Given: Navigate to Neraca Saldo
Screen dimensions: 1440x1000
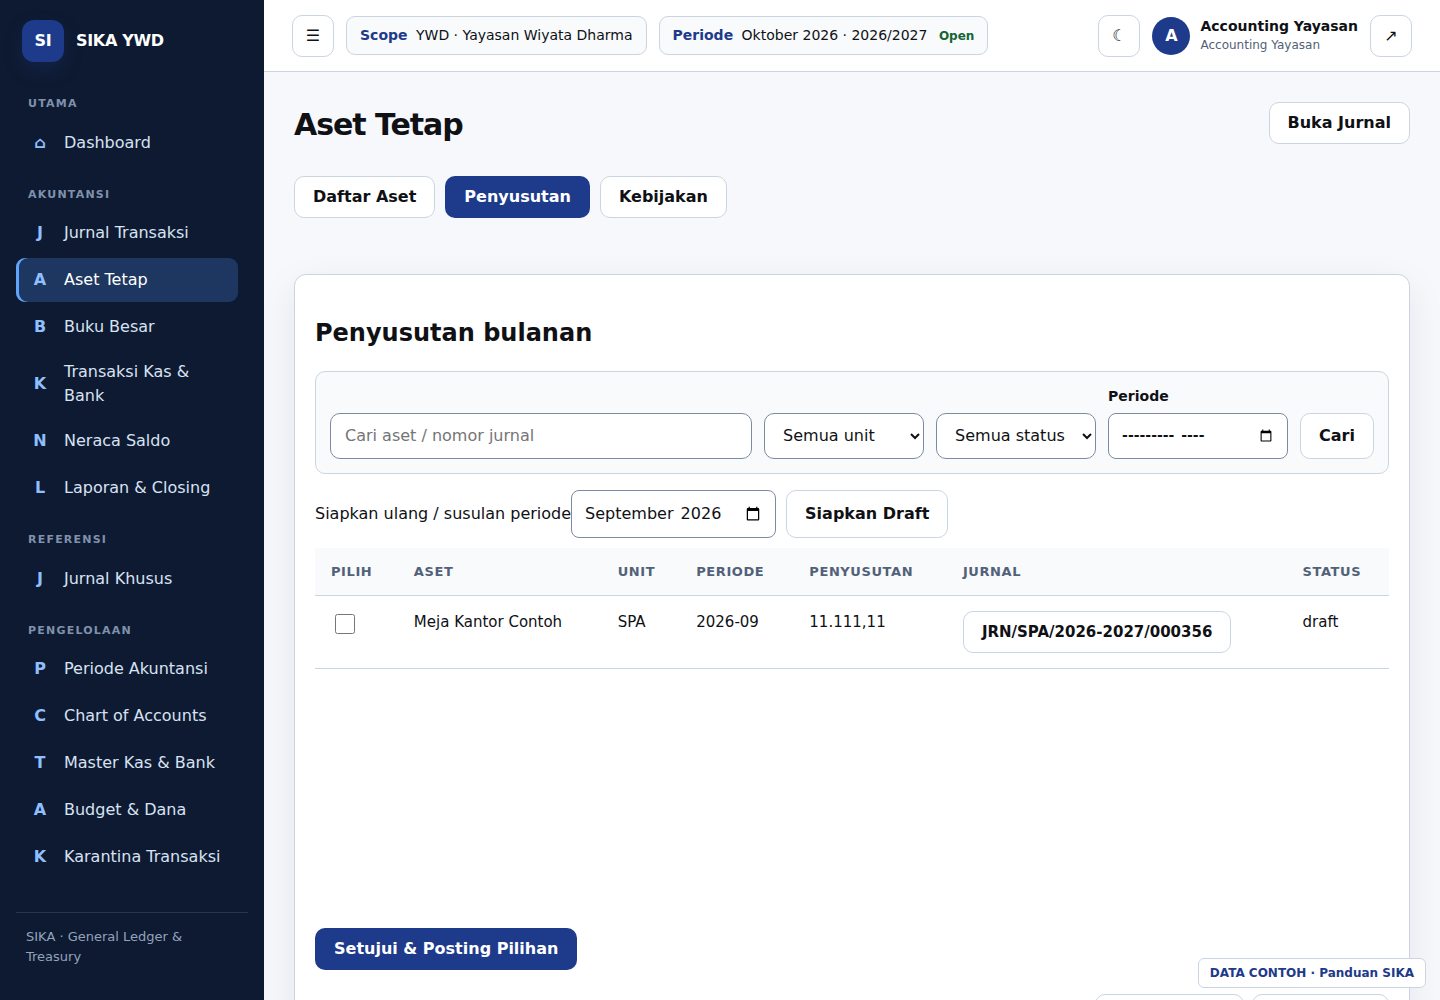Looking at the screenshot, I should (x=127, y=440).
